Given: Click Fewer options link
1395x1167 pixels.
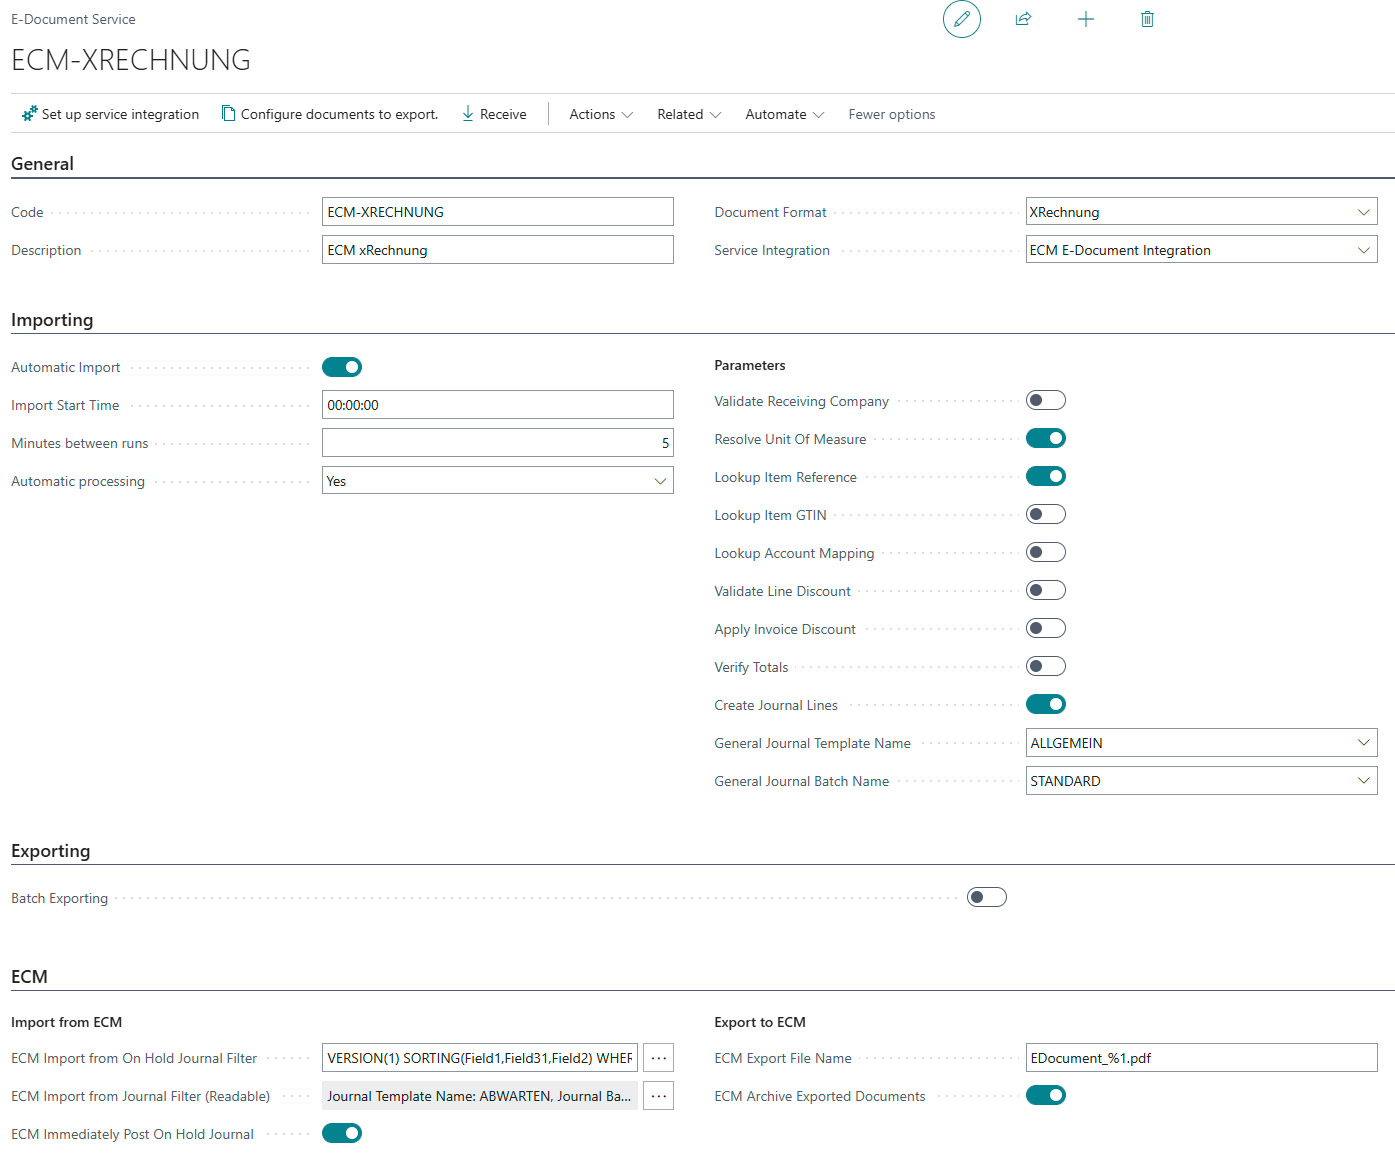Looking at the screenshot, I should point(891,114).
